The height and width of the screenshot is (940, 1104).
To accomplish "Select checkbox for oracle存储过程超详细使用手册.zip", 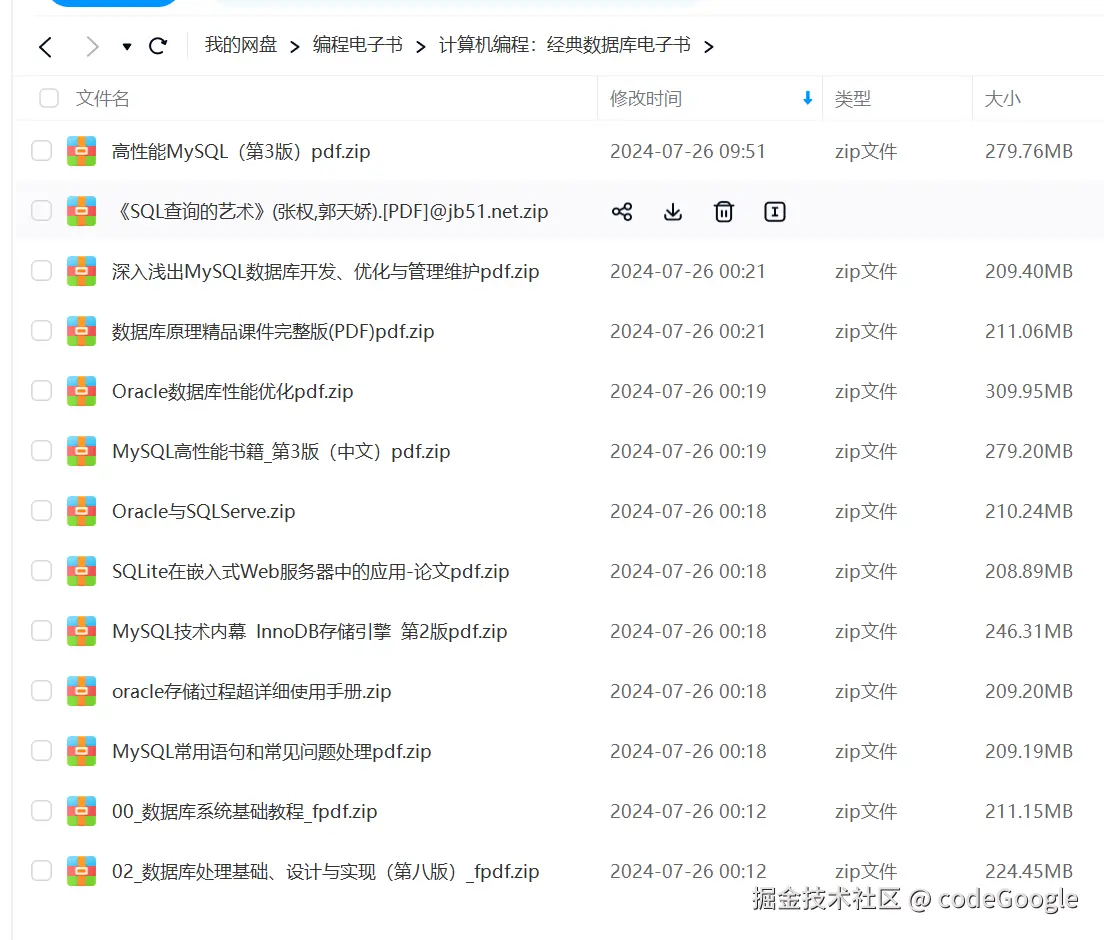I will 42,691.
